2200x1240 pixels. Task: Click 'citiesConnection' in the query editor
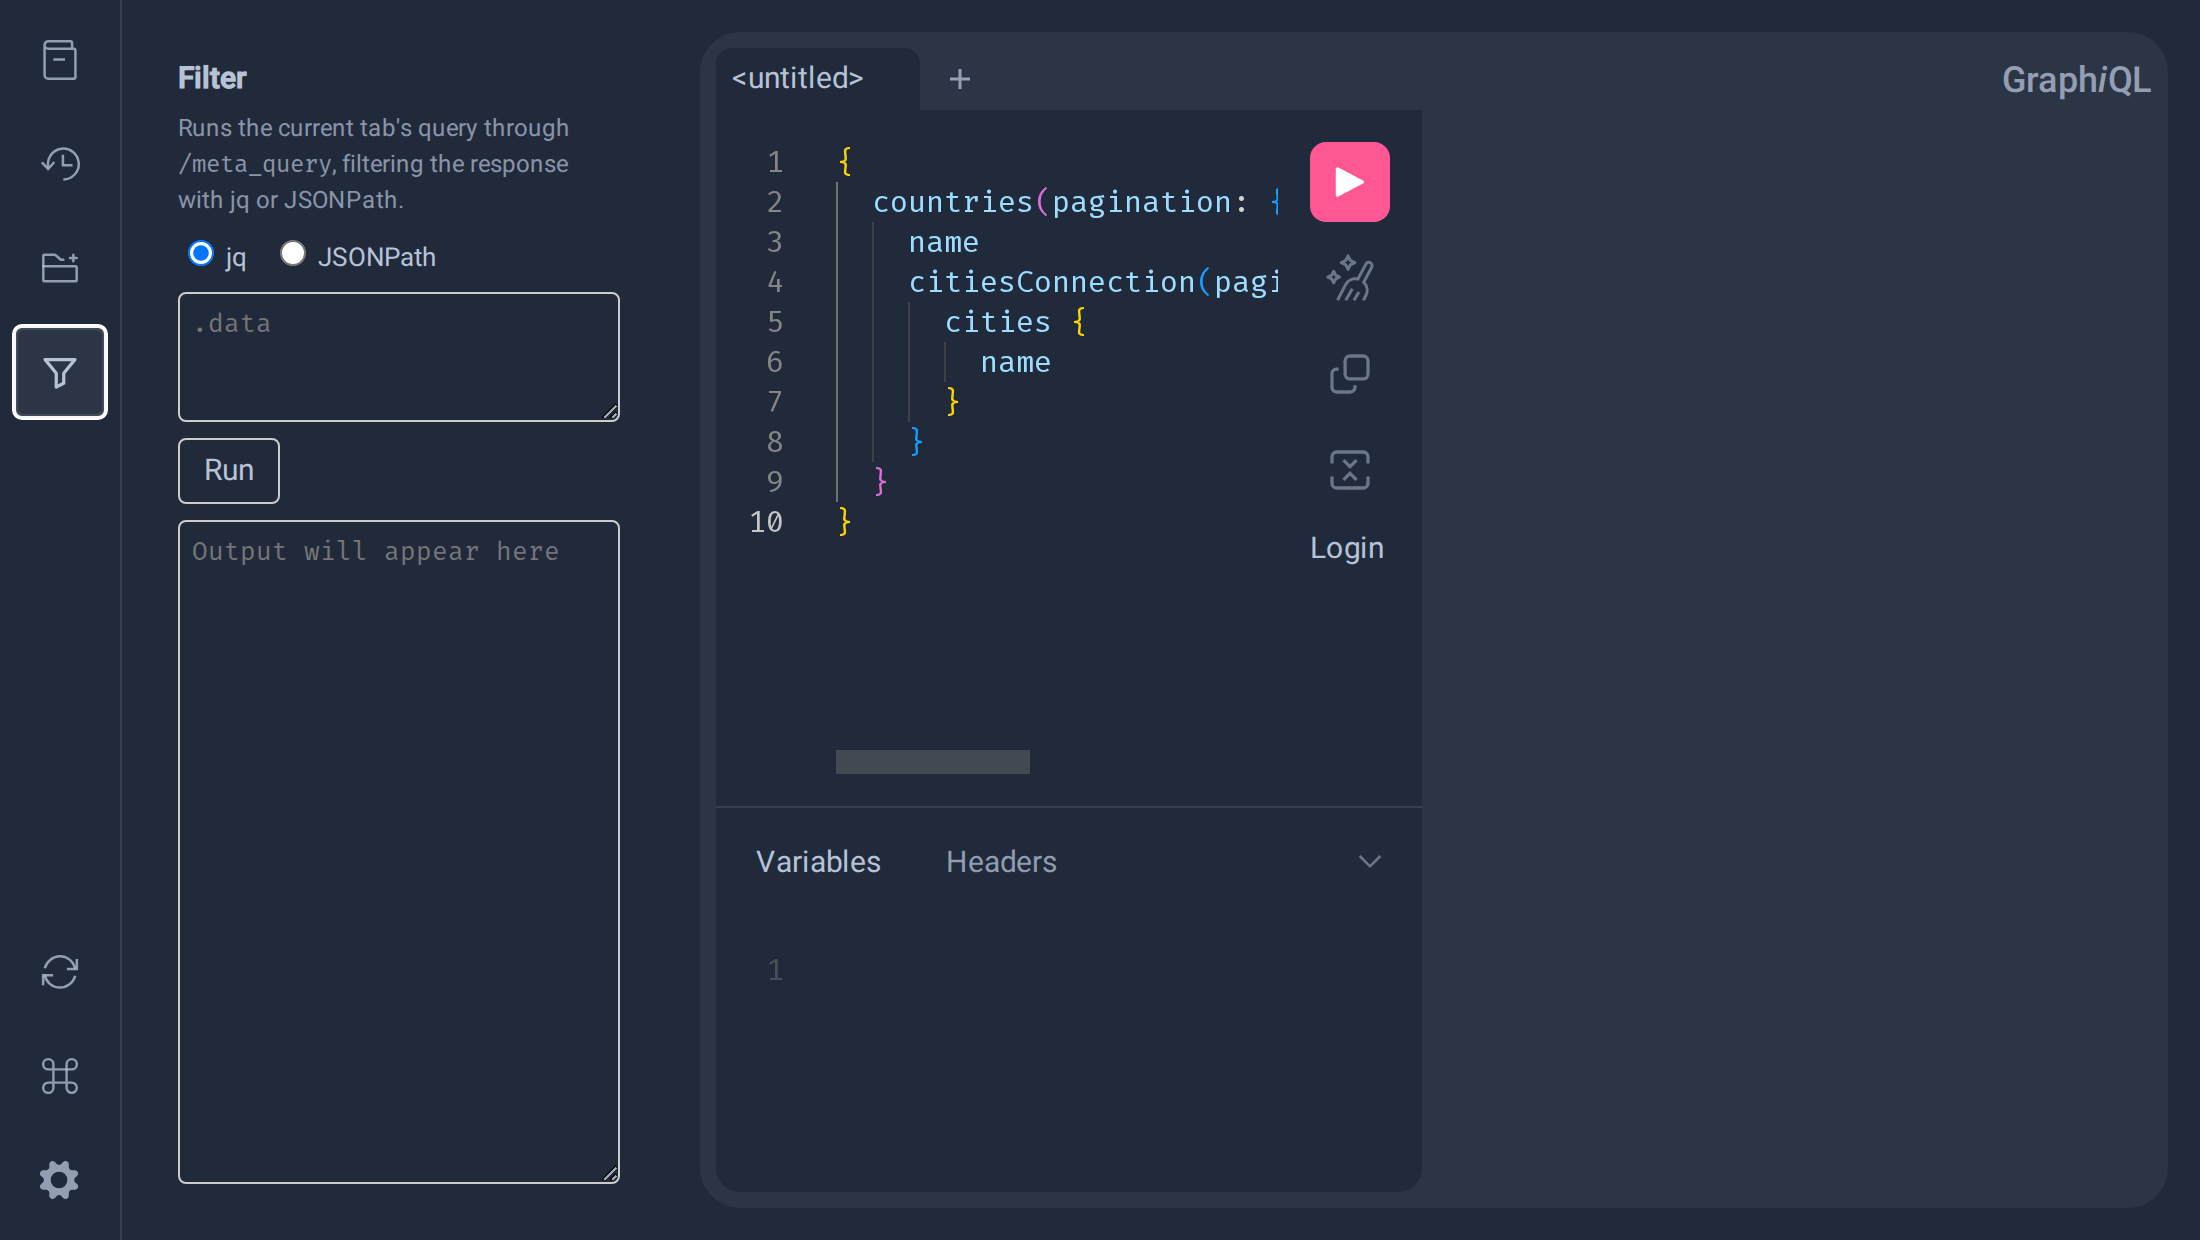point(1052,282)
